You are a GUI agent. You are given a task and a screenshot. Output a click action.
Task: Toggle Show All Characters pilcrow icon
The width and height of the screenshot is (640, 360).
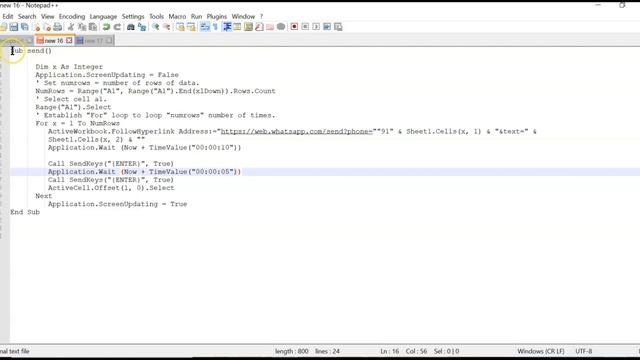(216, 27)
